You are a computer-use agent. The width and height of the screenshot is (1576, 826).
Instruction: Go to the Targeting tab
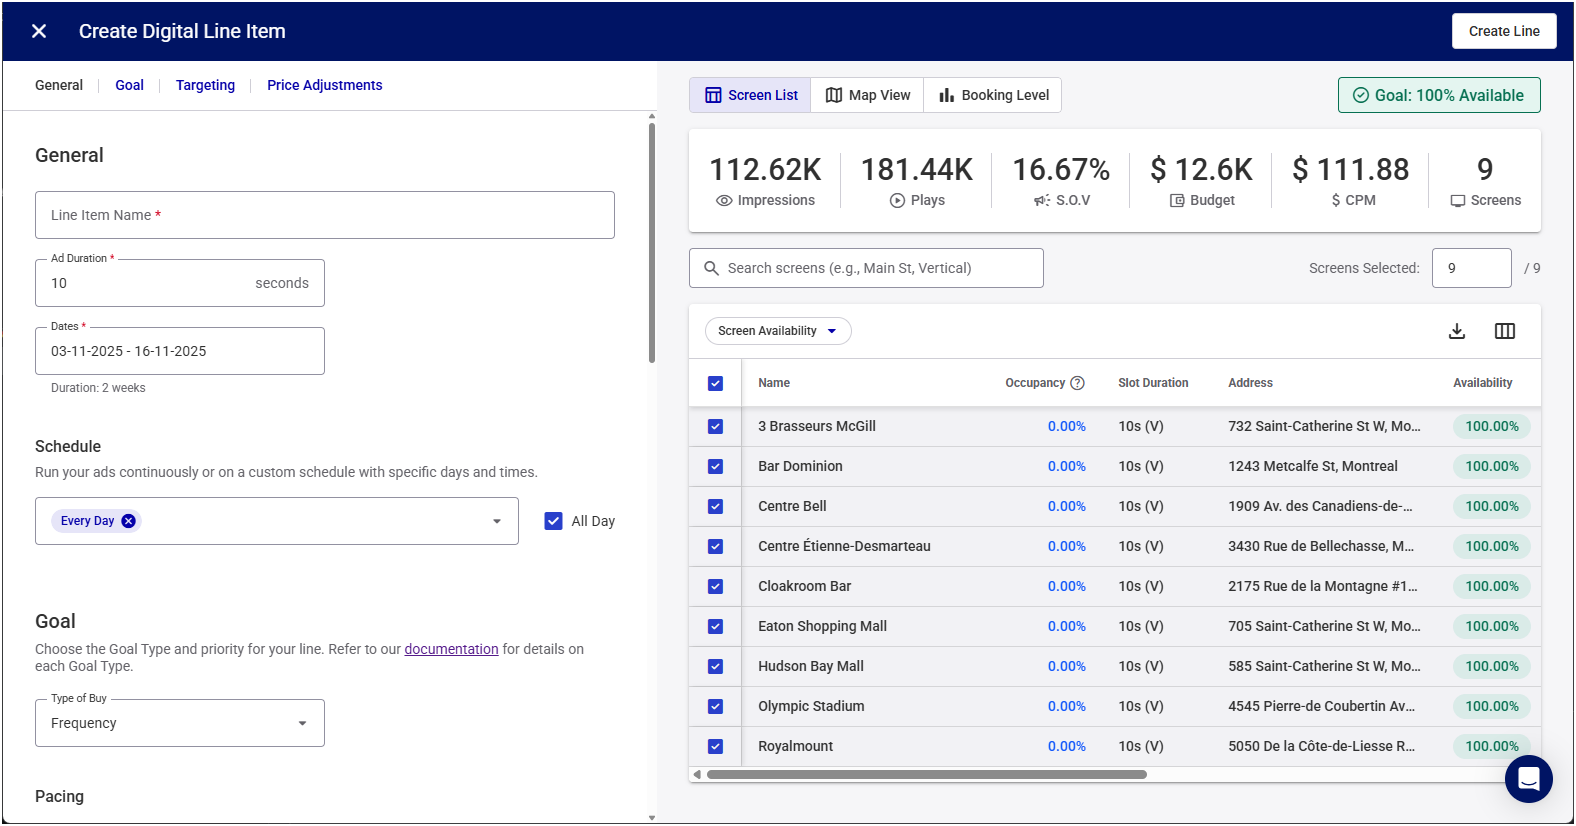tap(205, 85)
